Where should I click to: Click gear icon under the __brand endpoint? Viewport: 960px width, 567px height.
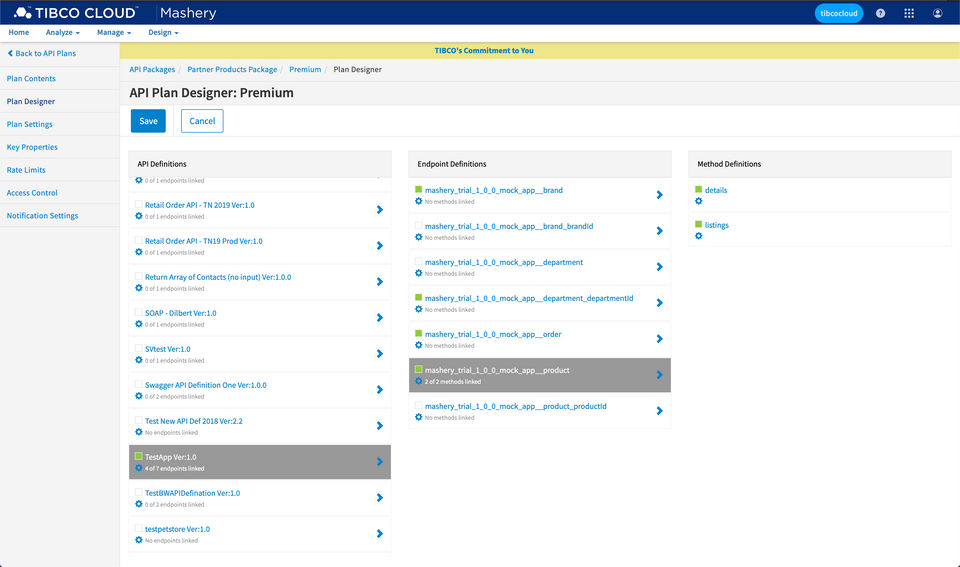click(419, 201)
